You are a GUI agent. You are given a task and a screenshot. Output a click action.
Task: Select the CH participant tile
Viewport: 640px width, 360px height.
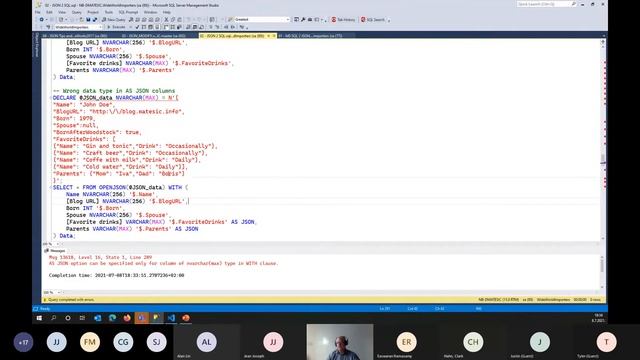[473, 342]
